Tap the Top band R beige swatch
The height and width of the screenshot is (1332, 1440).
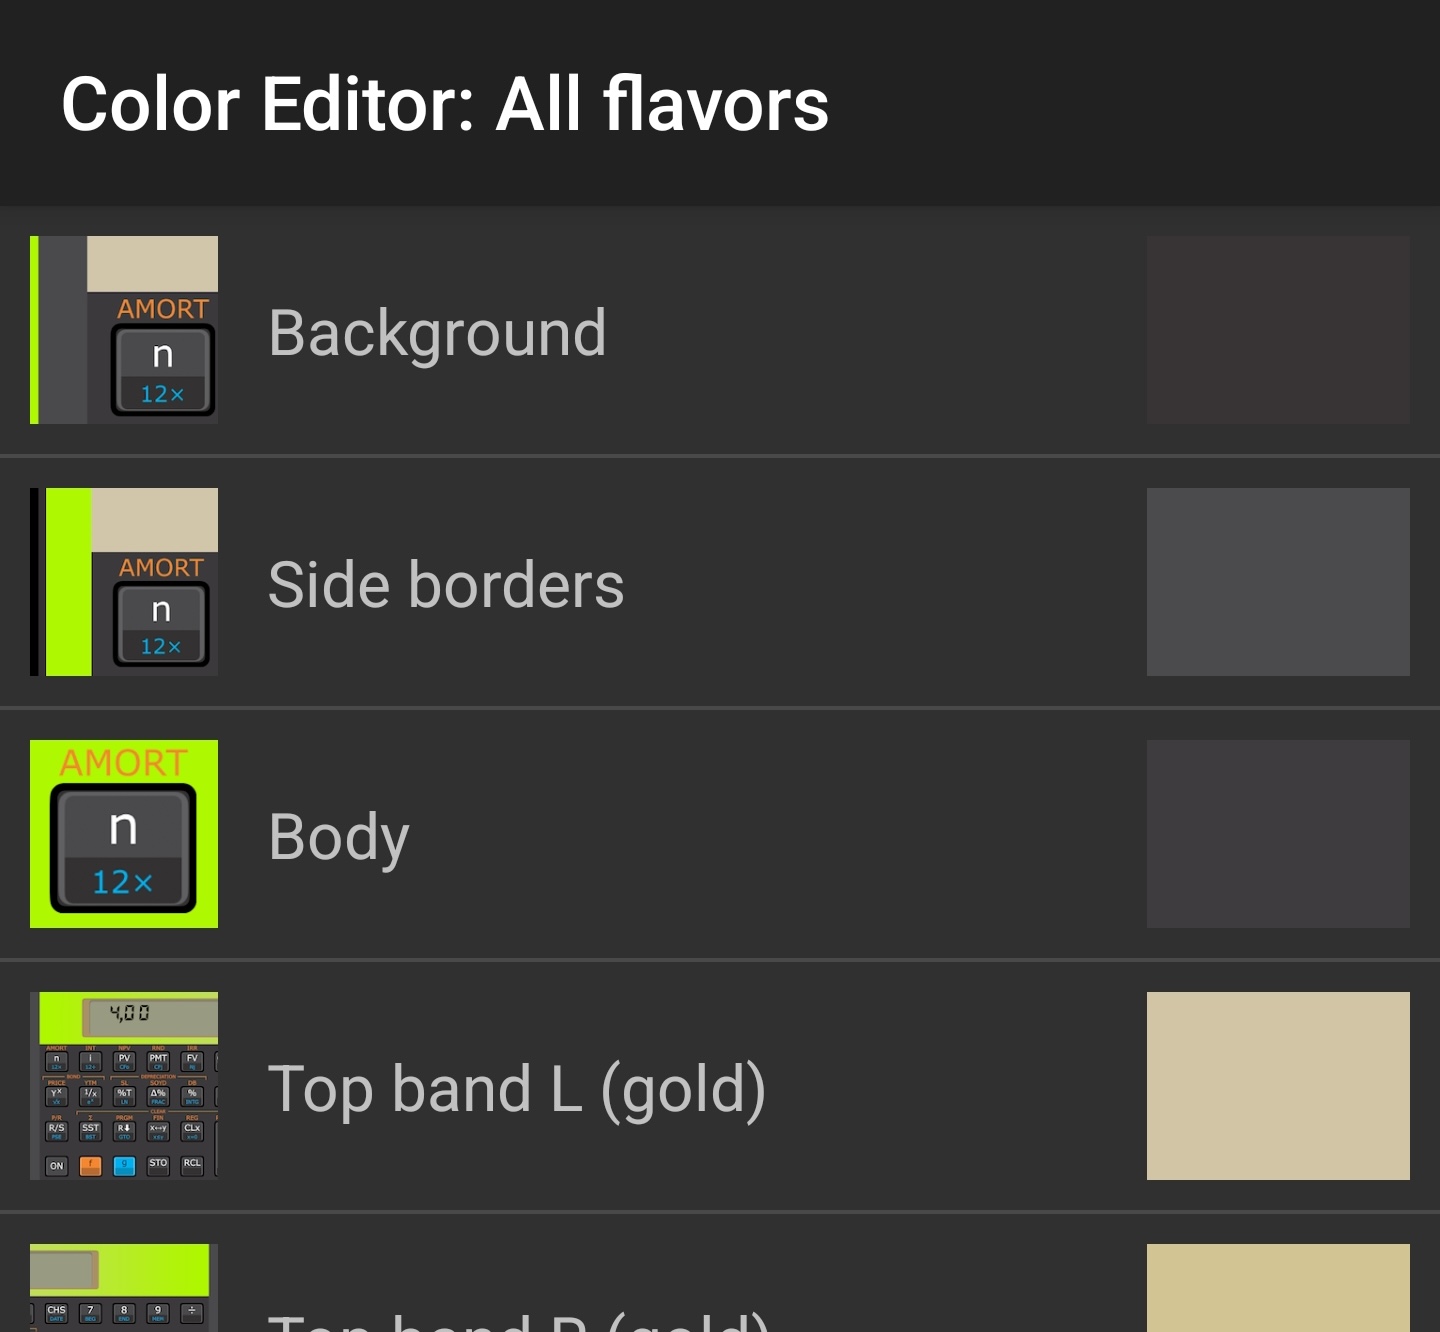coord(1278,1288)
